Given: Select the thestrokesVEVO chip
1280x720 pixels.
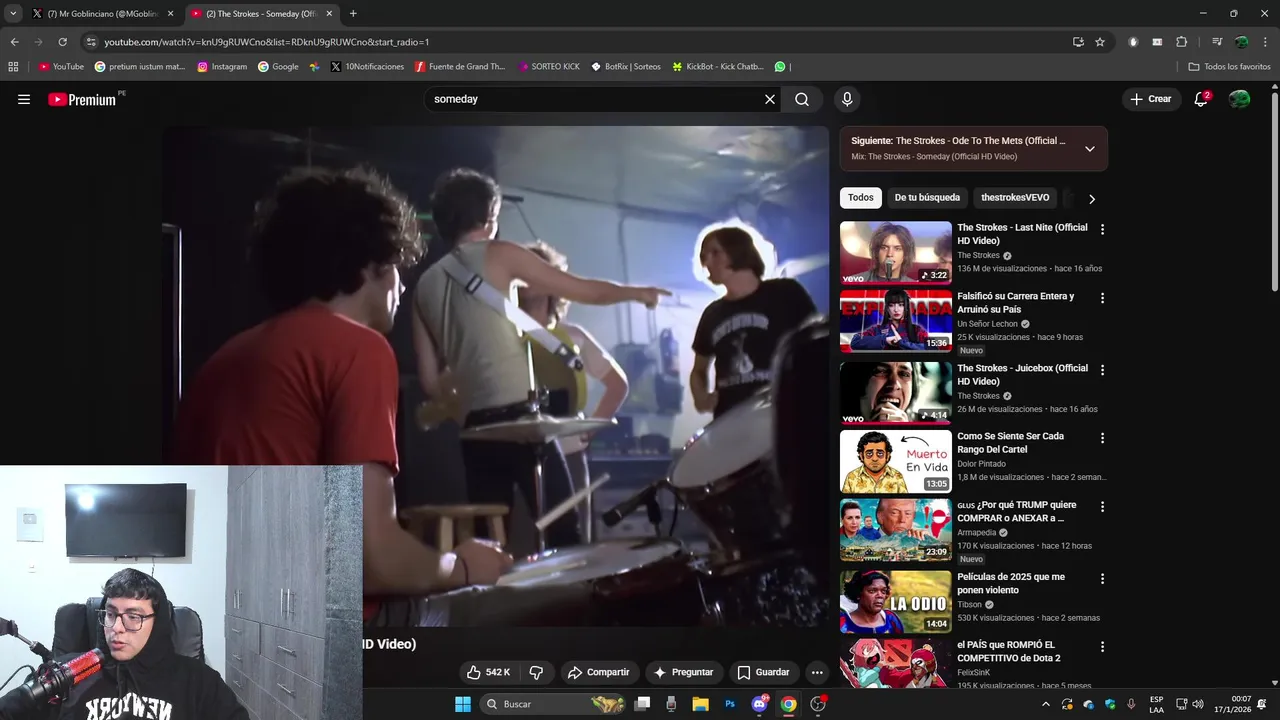Looking at the screenshot, I should click(1015, 198).
